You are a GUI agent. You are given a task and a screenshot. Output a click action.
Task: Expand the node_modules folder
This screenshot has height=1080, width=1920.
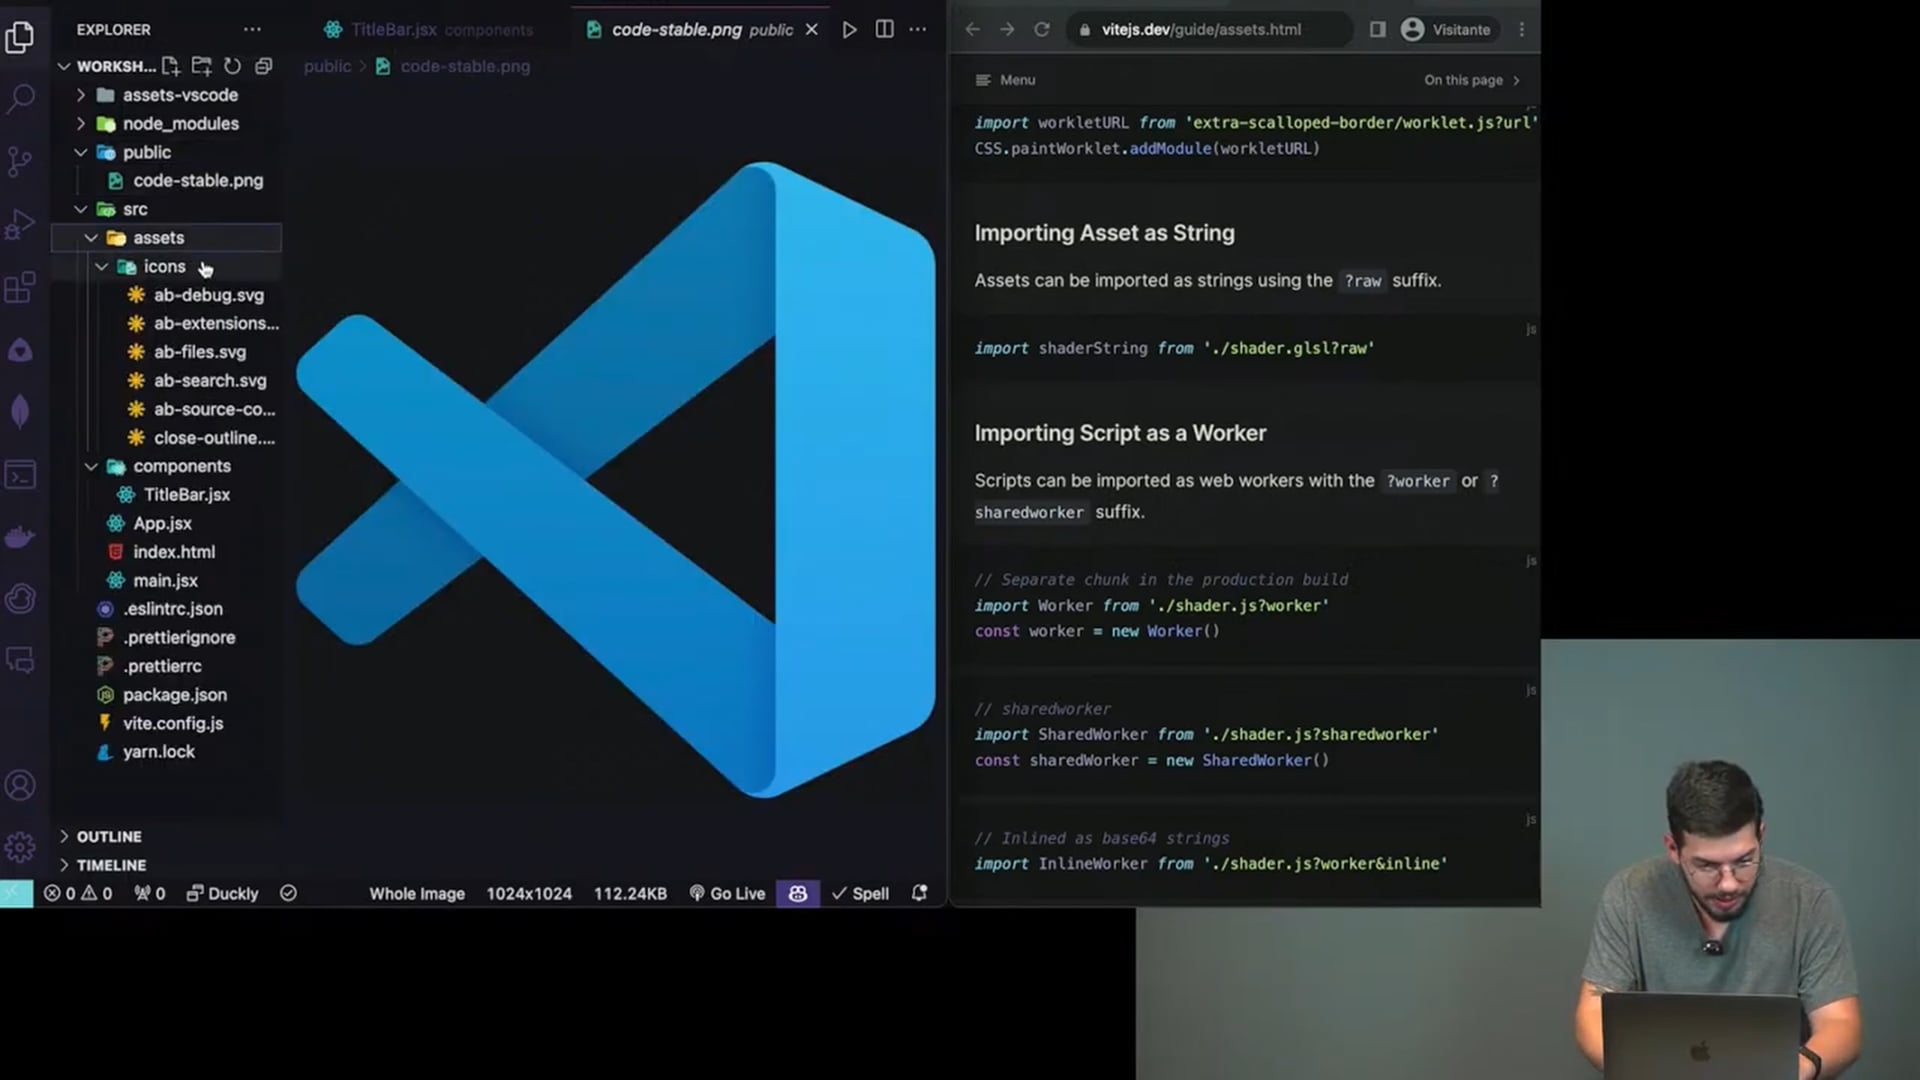(x=180, y=124)
